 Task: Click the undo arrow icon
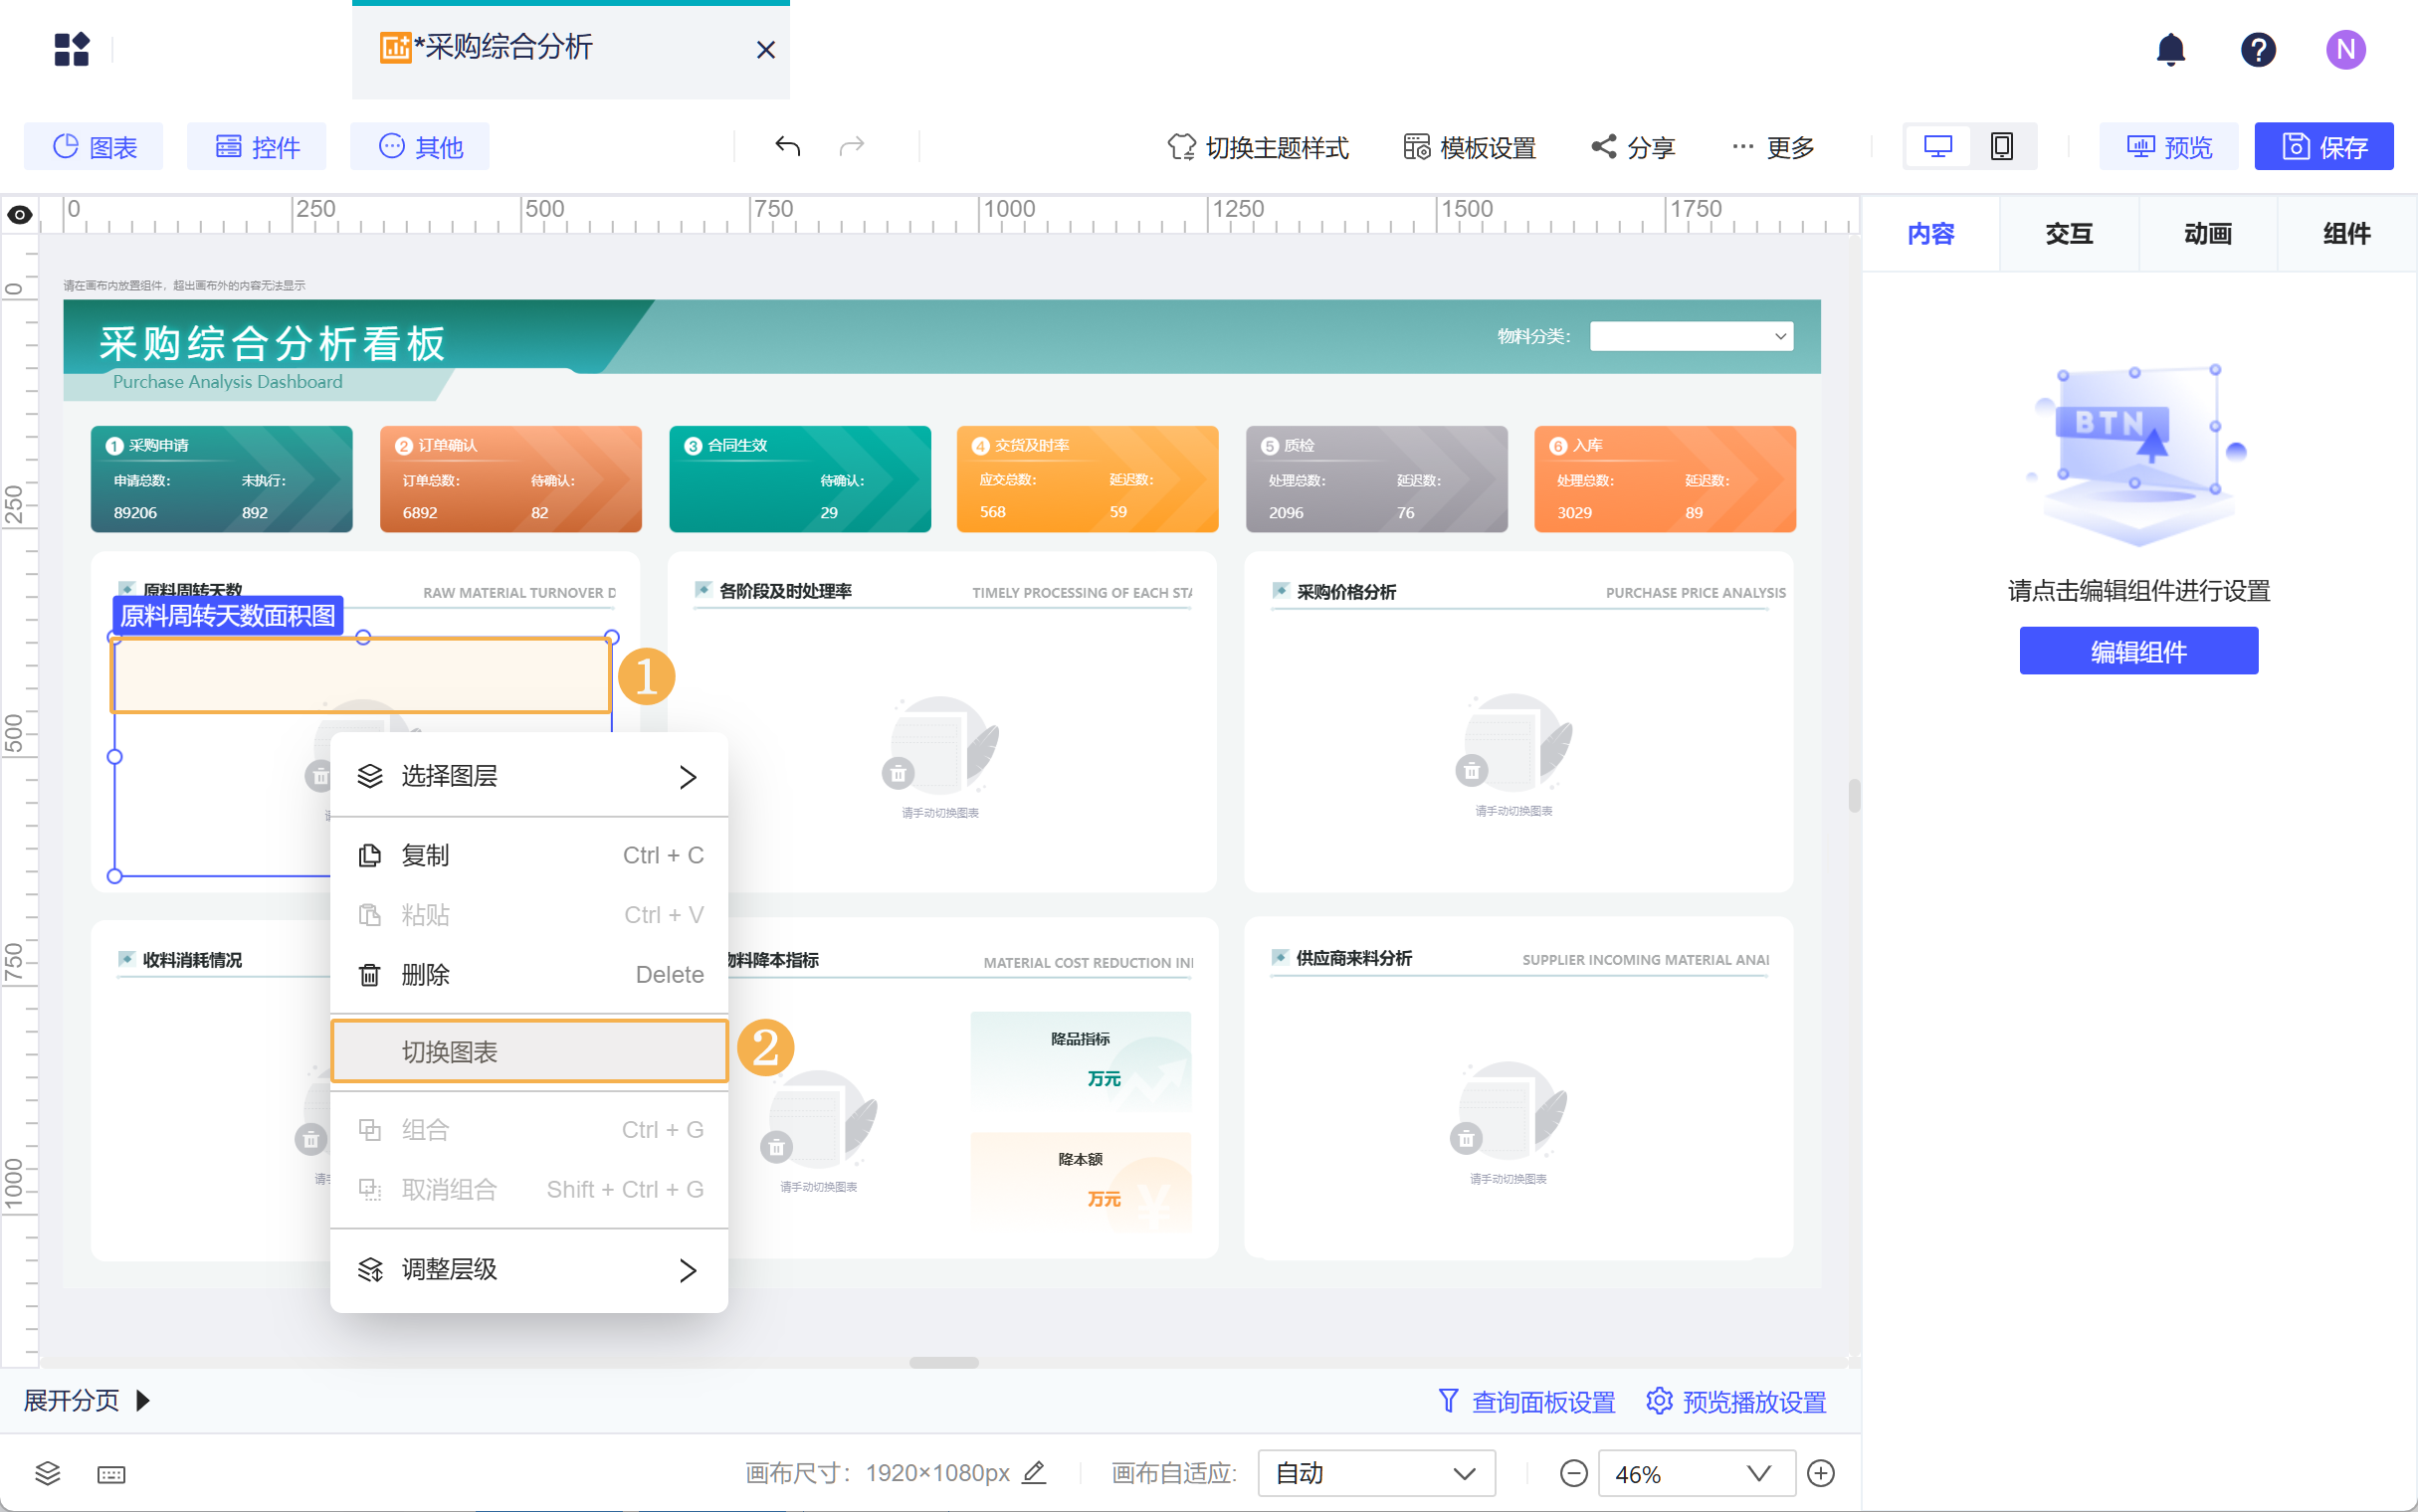pyautogui.click(x=787, y=147)
